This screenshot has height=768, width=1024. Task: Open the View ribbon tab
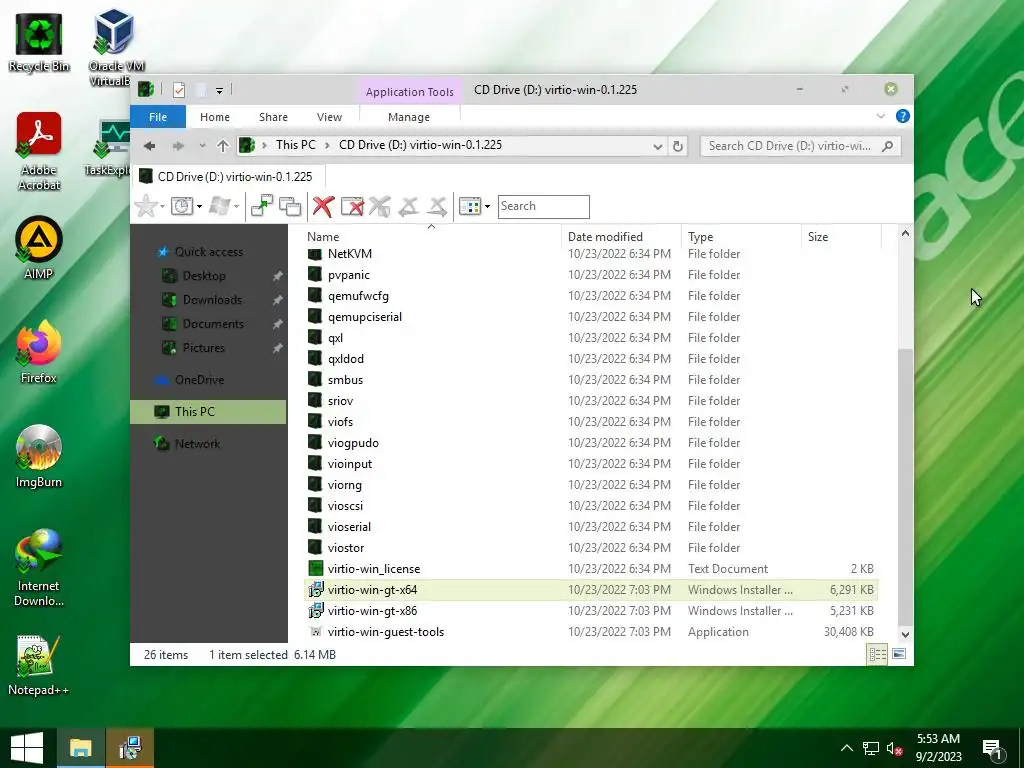tap(329, 117)
